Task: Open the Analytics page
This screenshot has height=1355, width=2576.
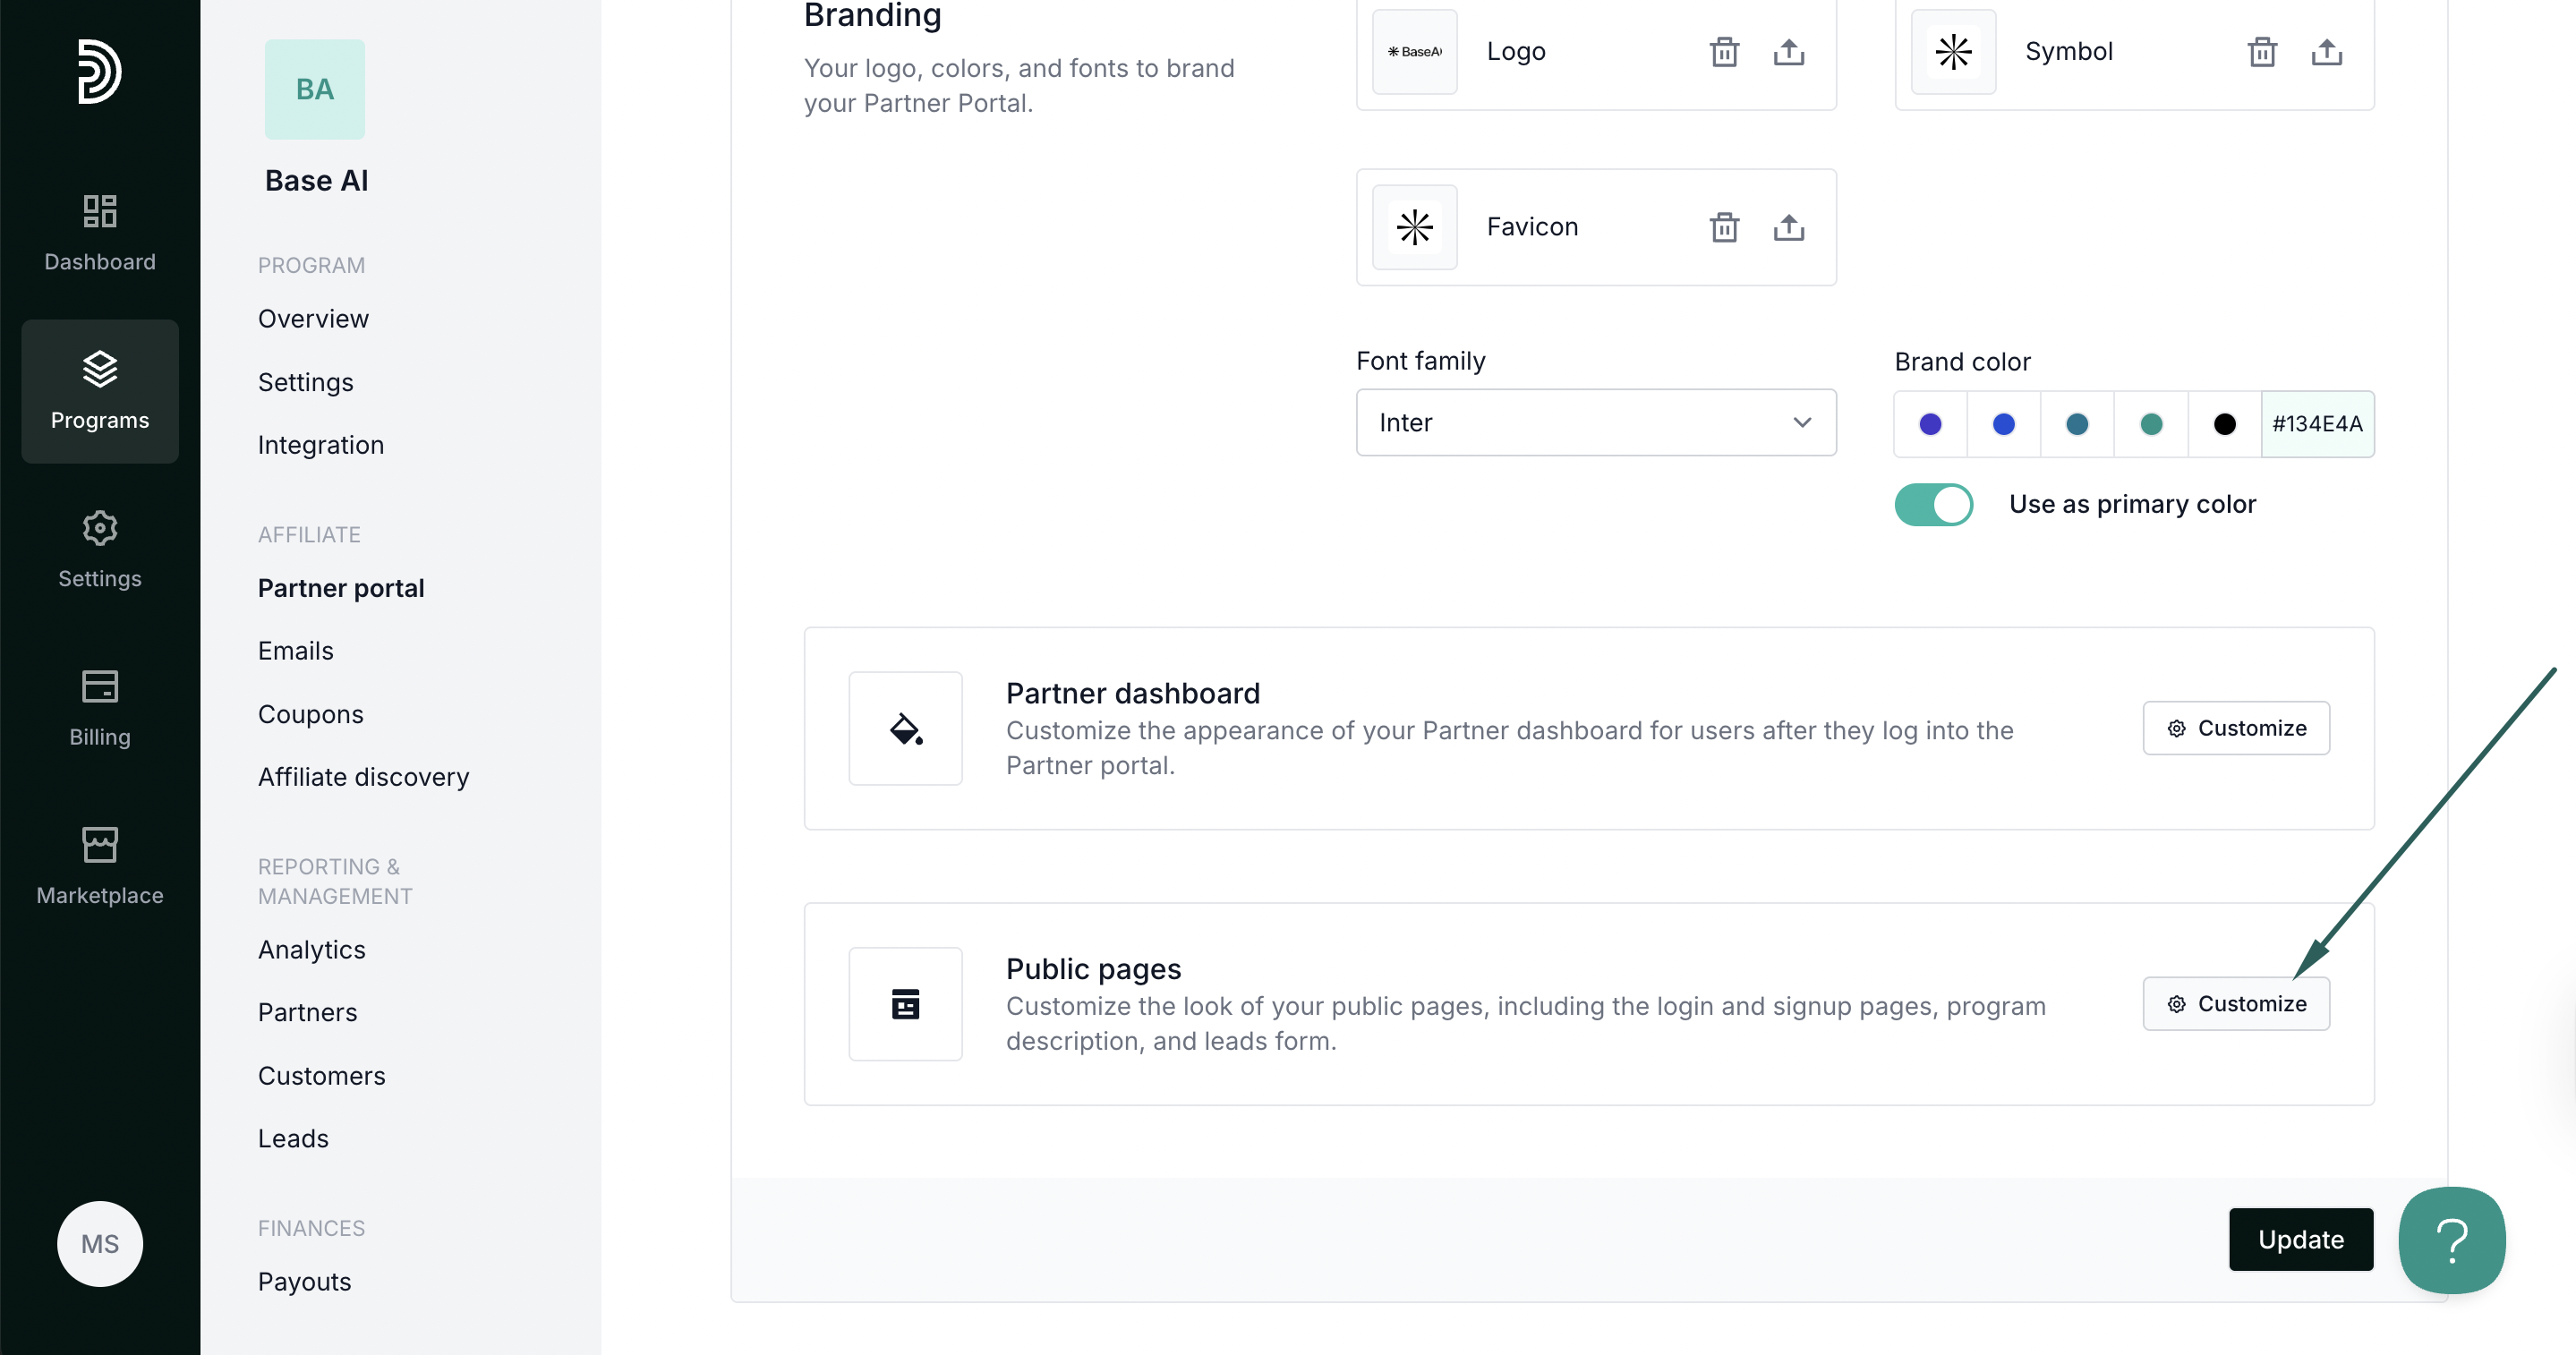Action: 311,950
